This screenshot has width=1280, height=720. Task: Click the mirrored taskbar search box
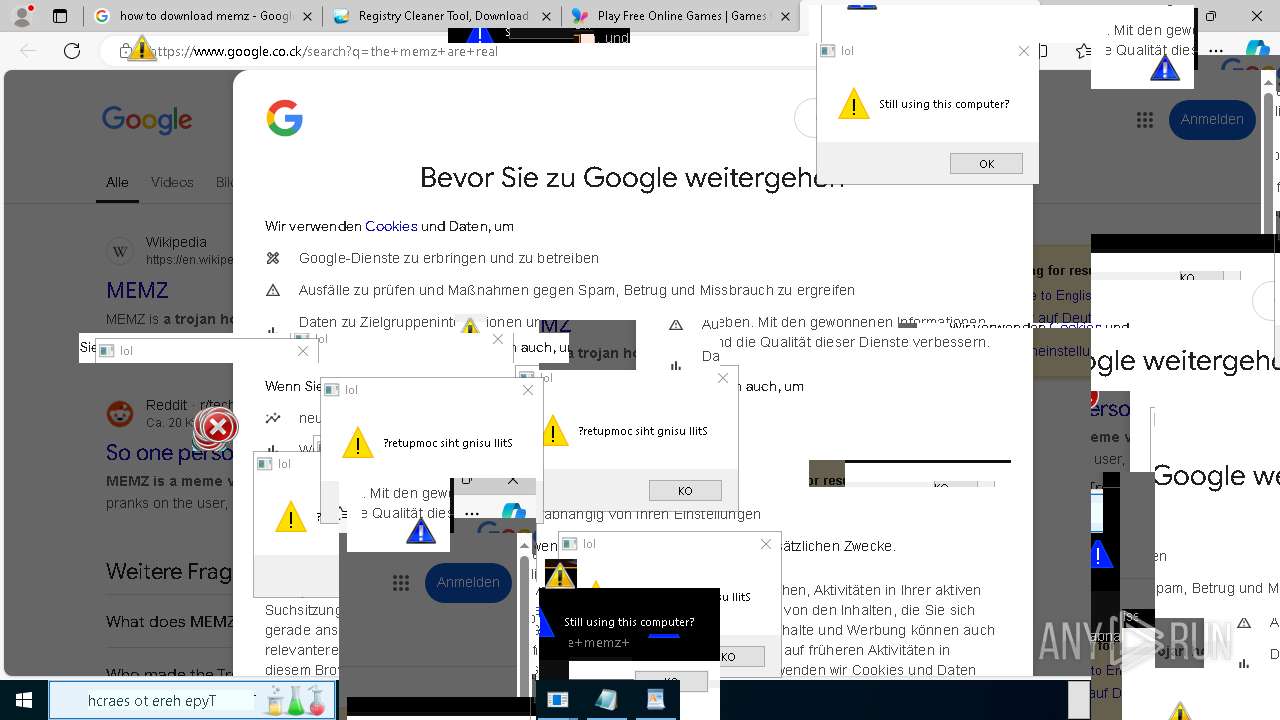[191, 700]
